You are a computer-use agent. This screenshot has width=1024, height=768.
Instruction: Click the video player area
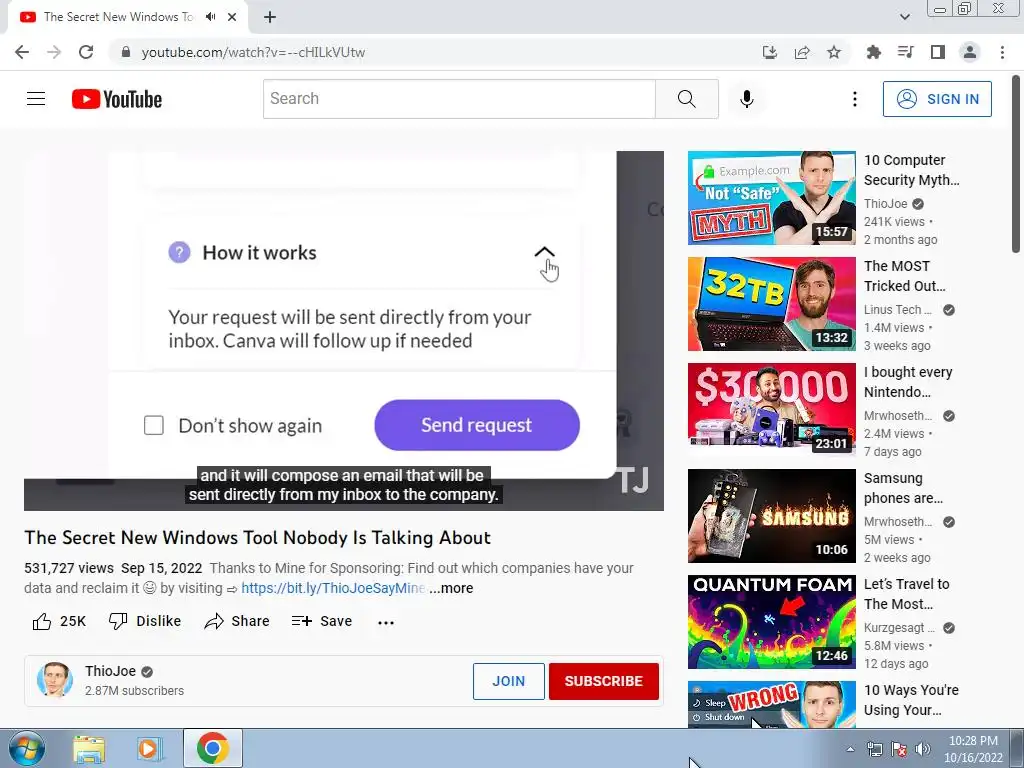(344, 330)
